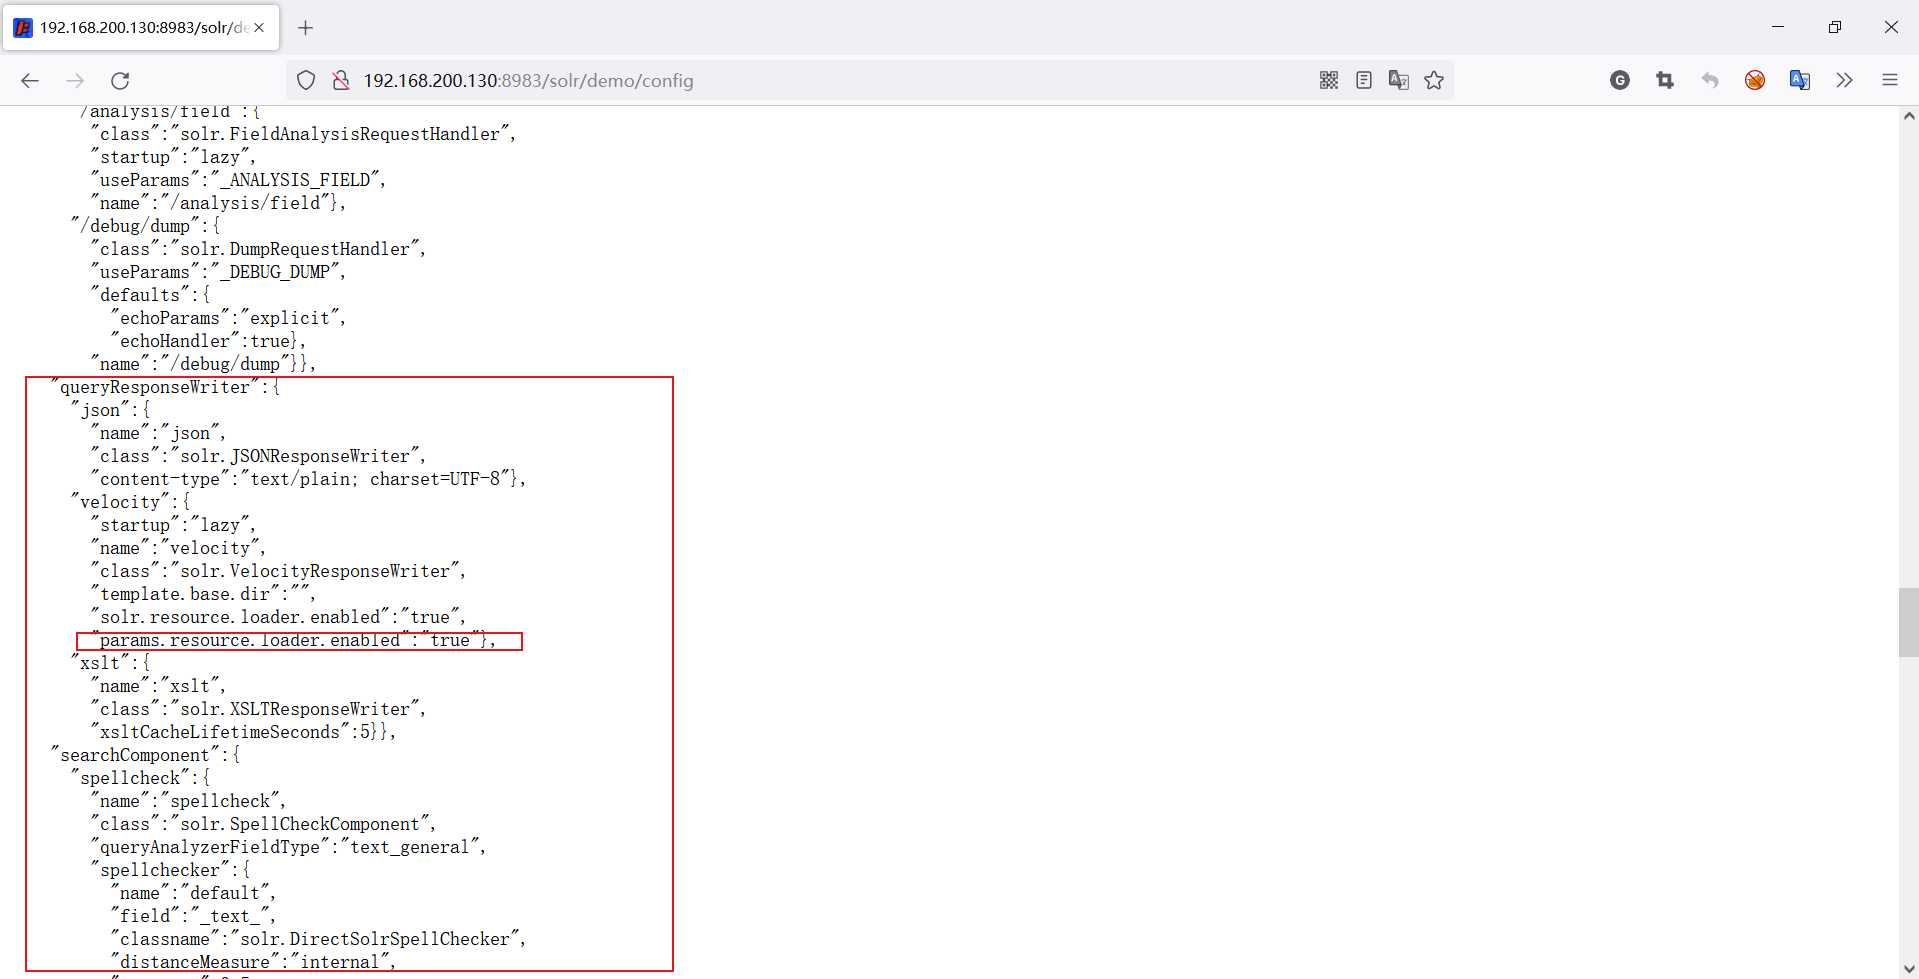Image resolution: width=1919 pixels, height=979 pixels.
Task: Toggle reader view icon
Action: (x=1364, y=81)
